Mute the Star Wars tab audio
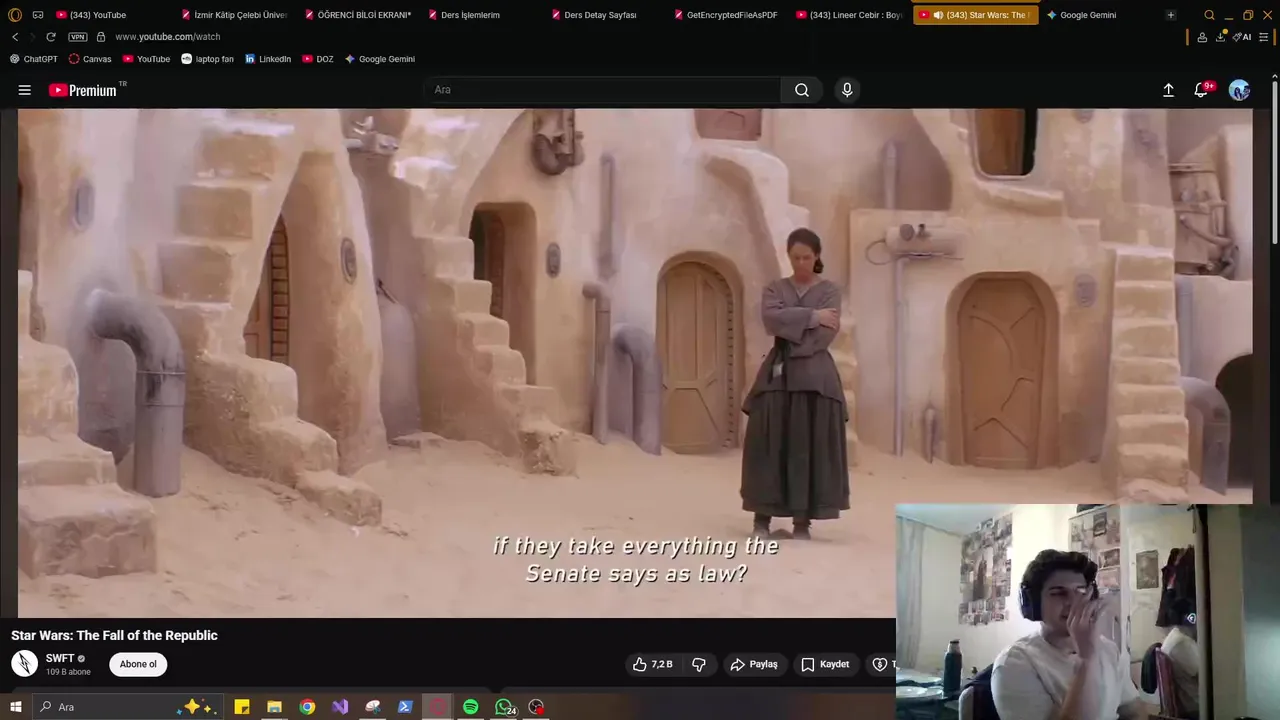Image resolution: width=1280 pixels, height=720 pixels. pyautogui.click(x=938, y=15)
